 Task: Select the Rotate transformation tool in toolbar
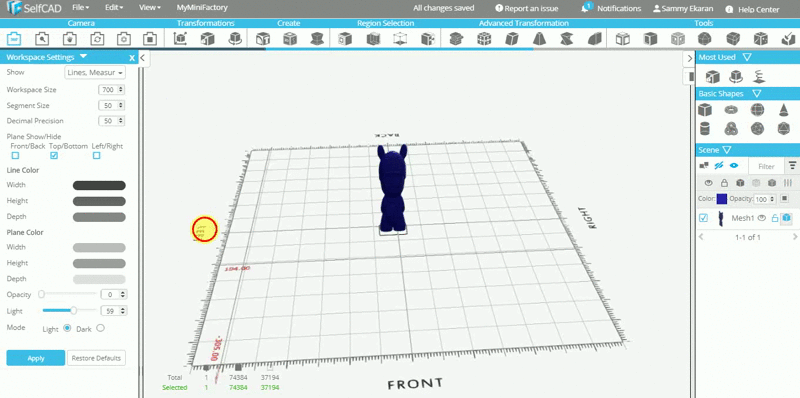[235, 38]
